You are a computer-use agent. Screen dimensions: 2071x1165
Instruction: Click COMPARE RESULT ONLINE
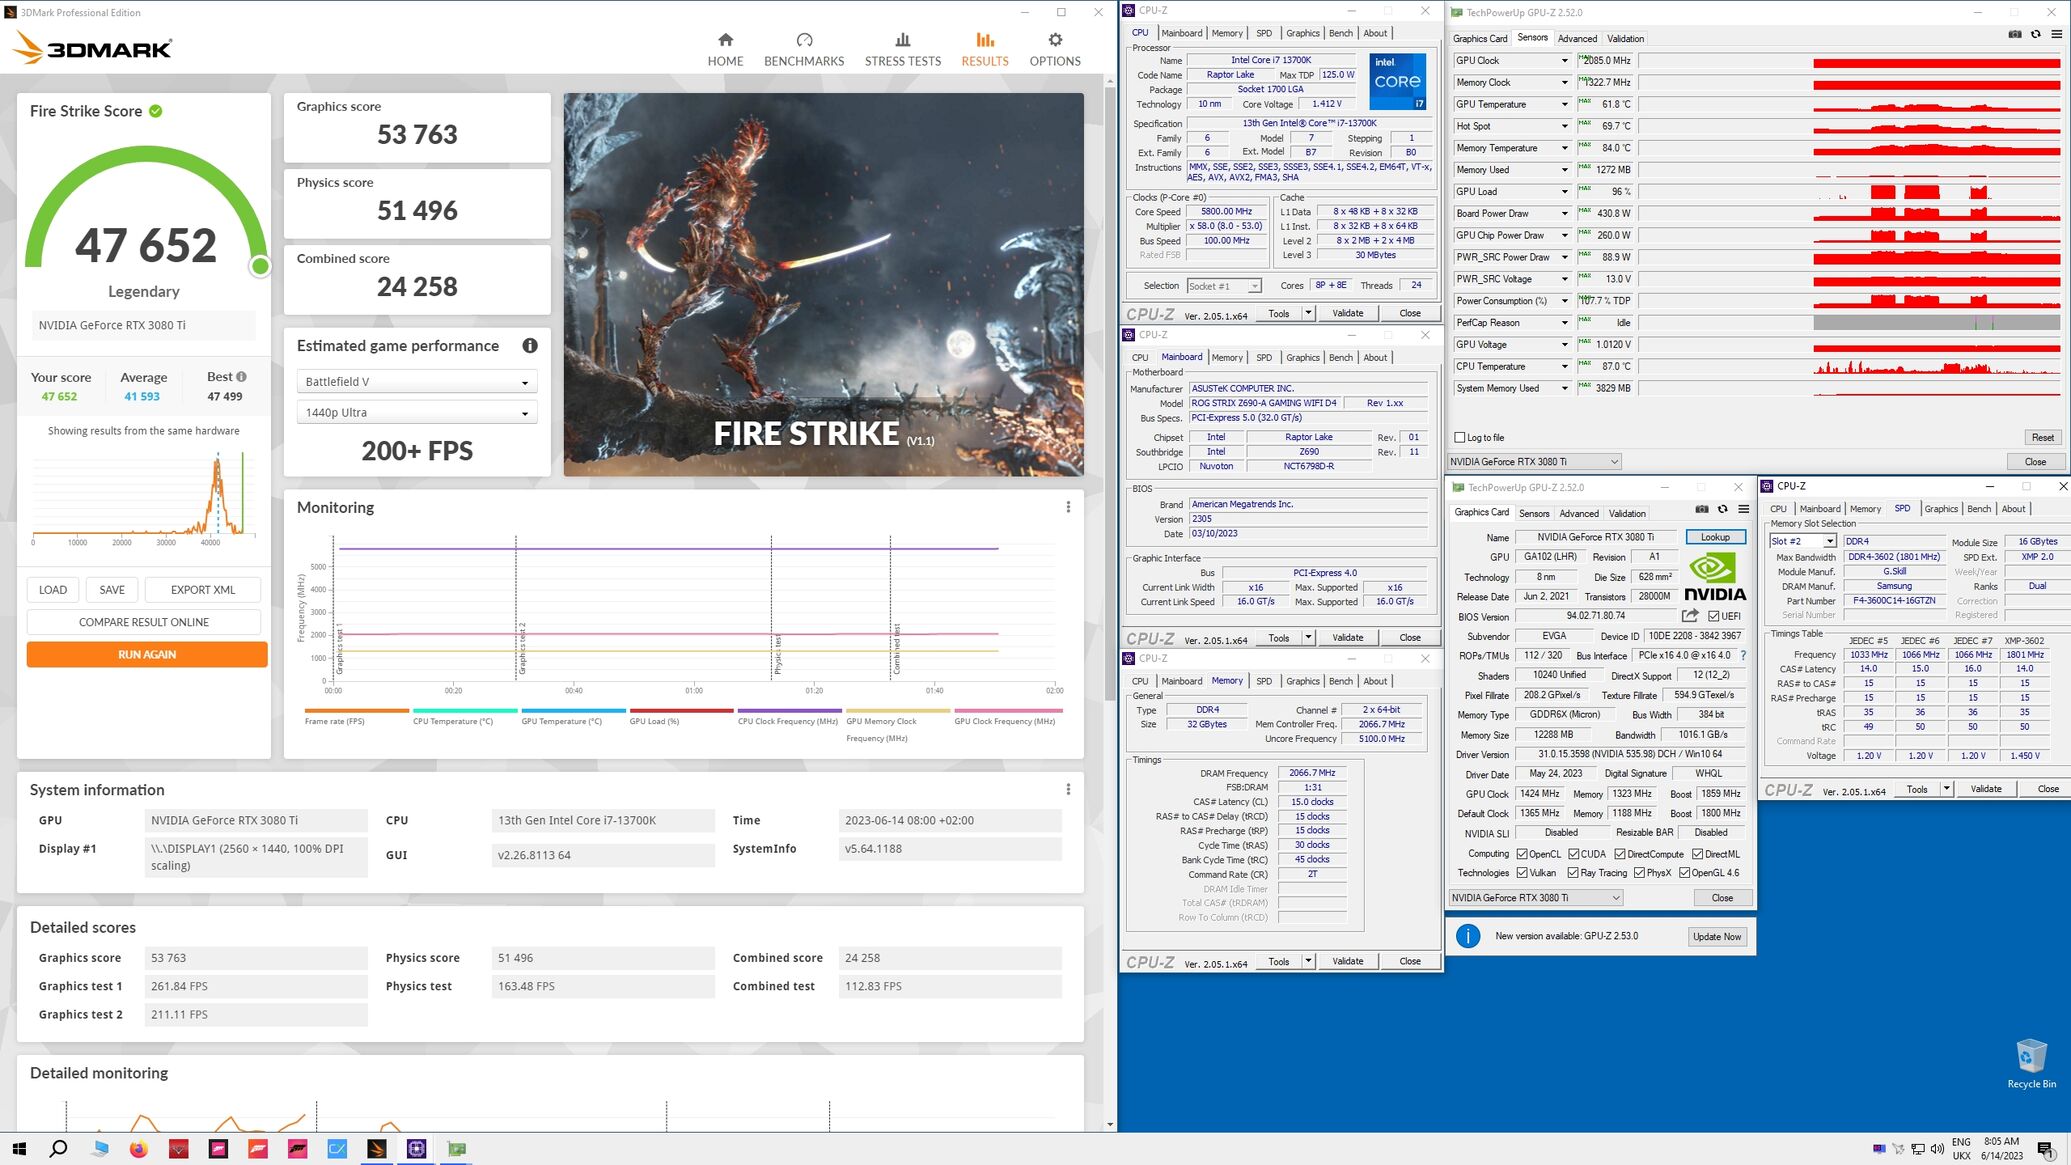pos(144,622)
